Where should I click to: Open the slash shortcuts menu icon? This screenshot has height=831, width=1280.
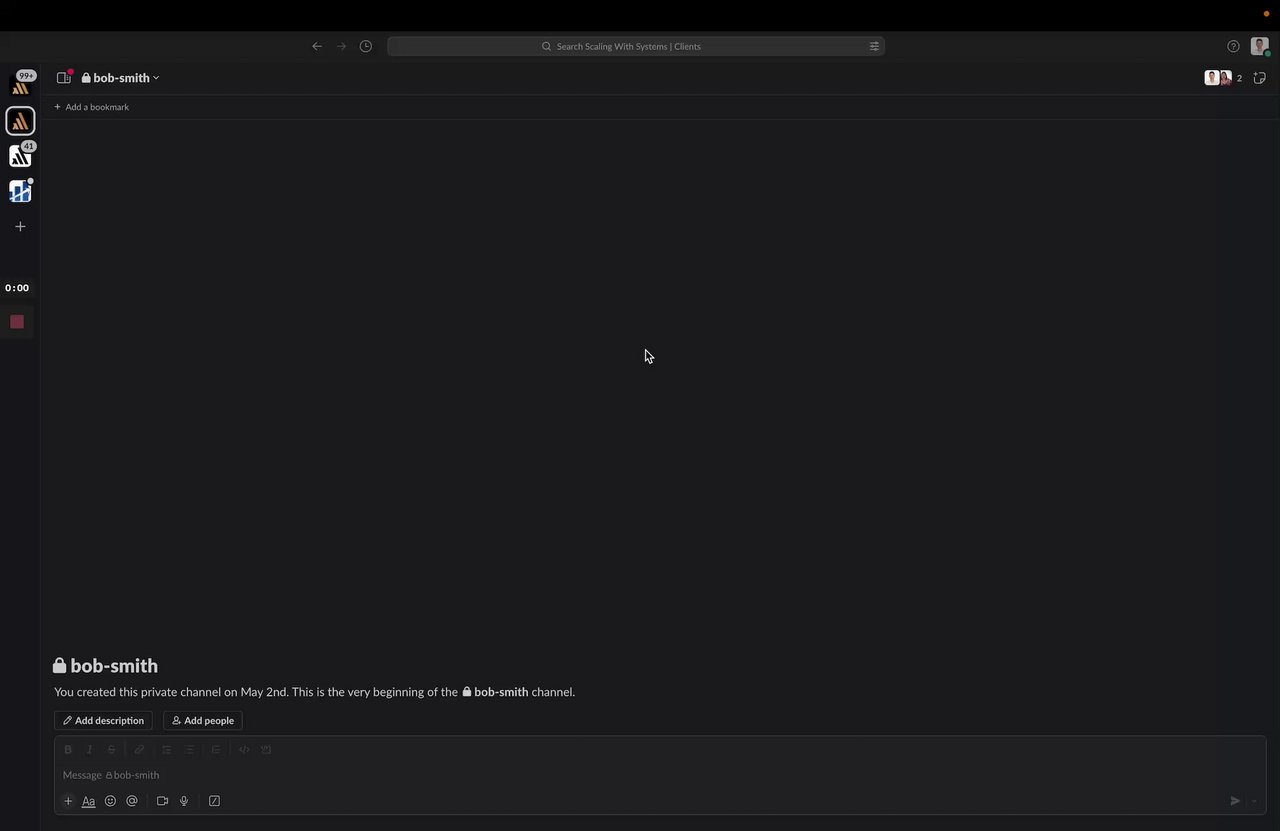click(214, 801)
